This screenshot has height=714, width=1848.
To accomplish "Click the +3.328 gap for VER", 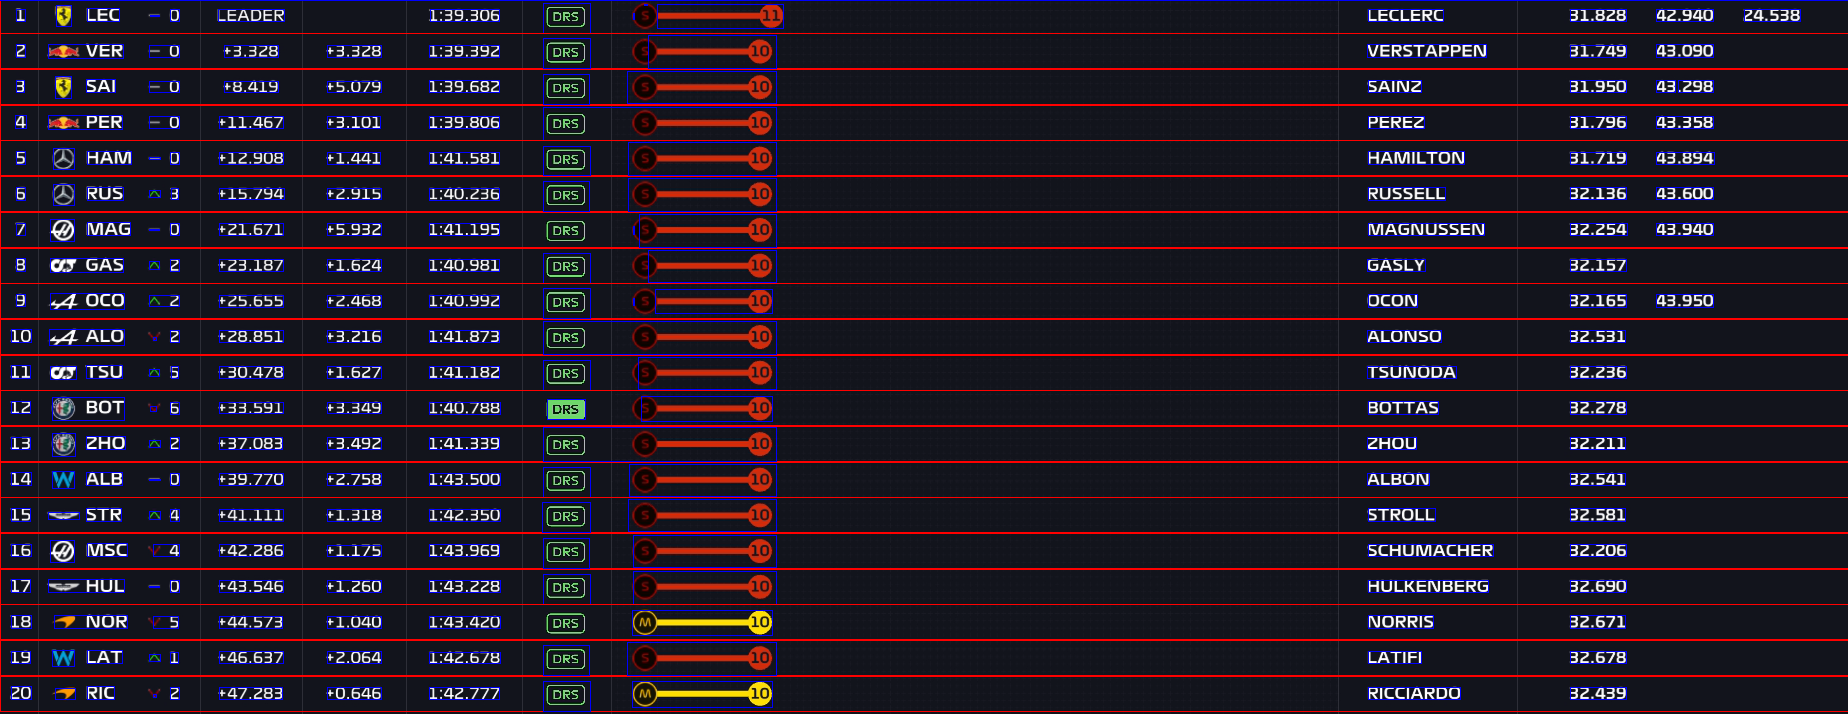I will click(251, 51).
